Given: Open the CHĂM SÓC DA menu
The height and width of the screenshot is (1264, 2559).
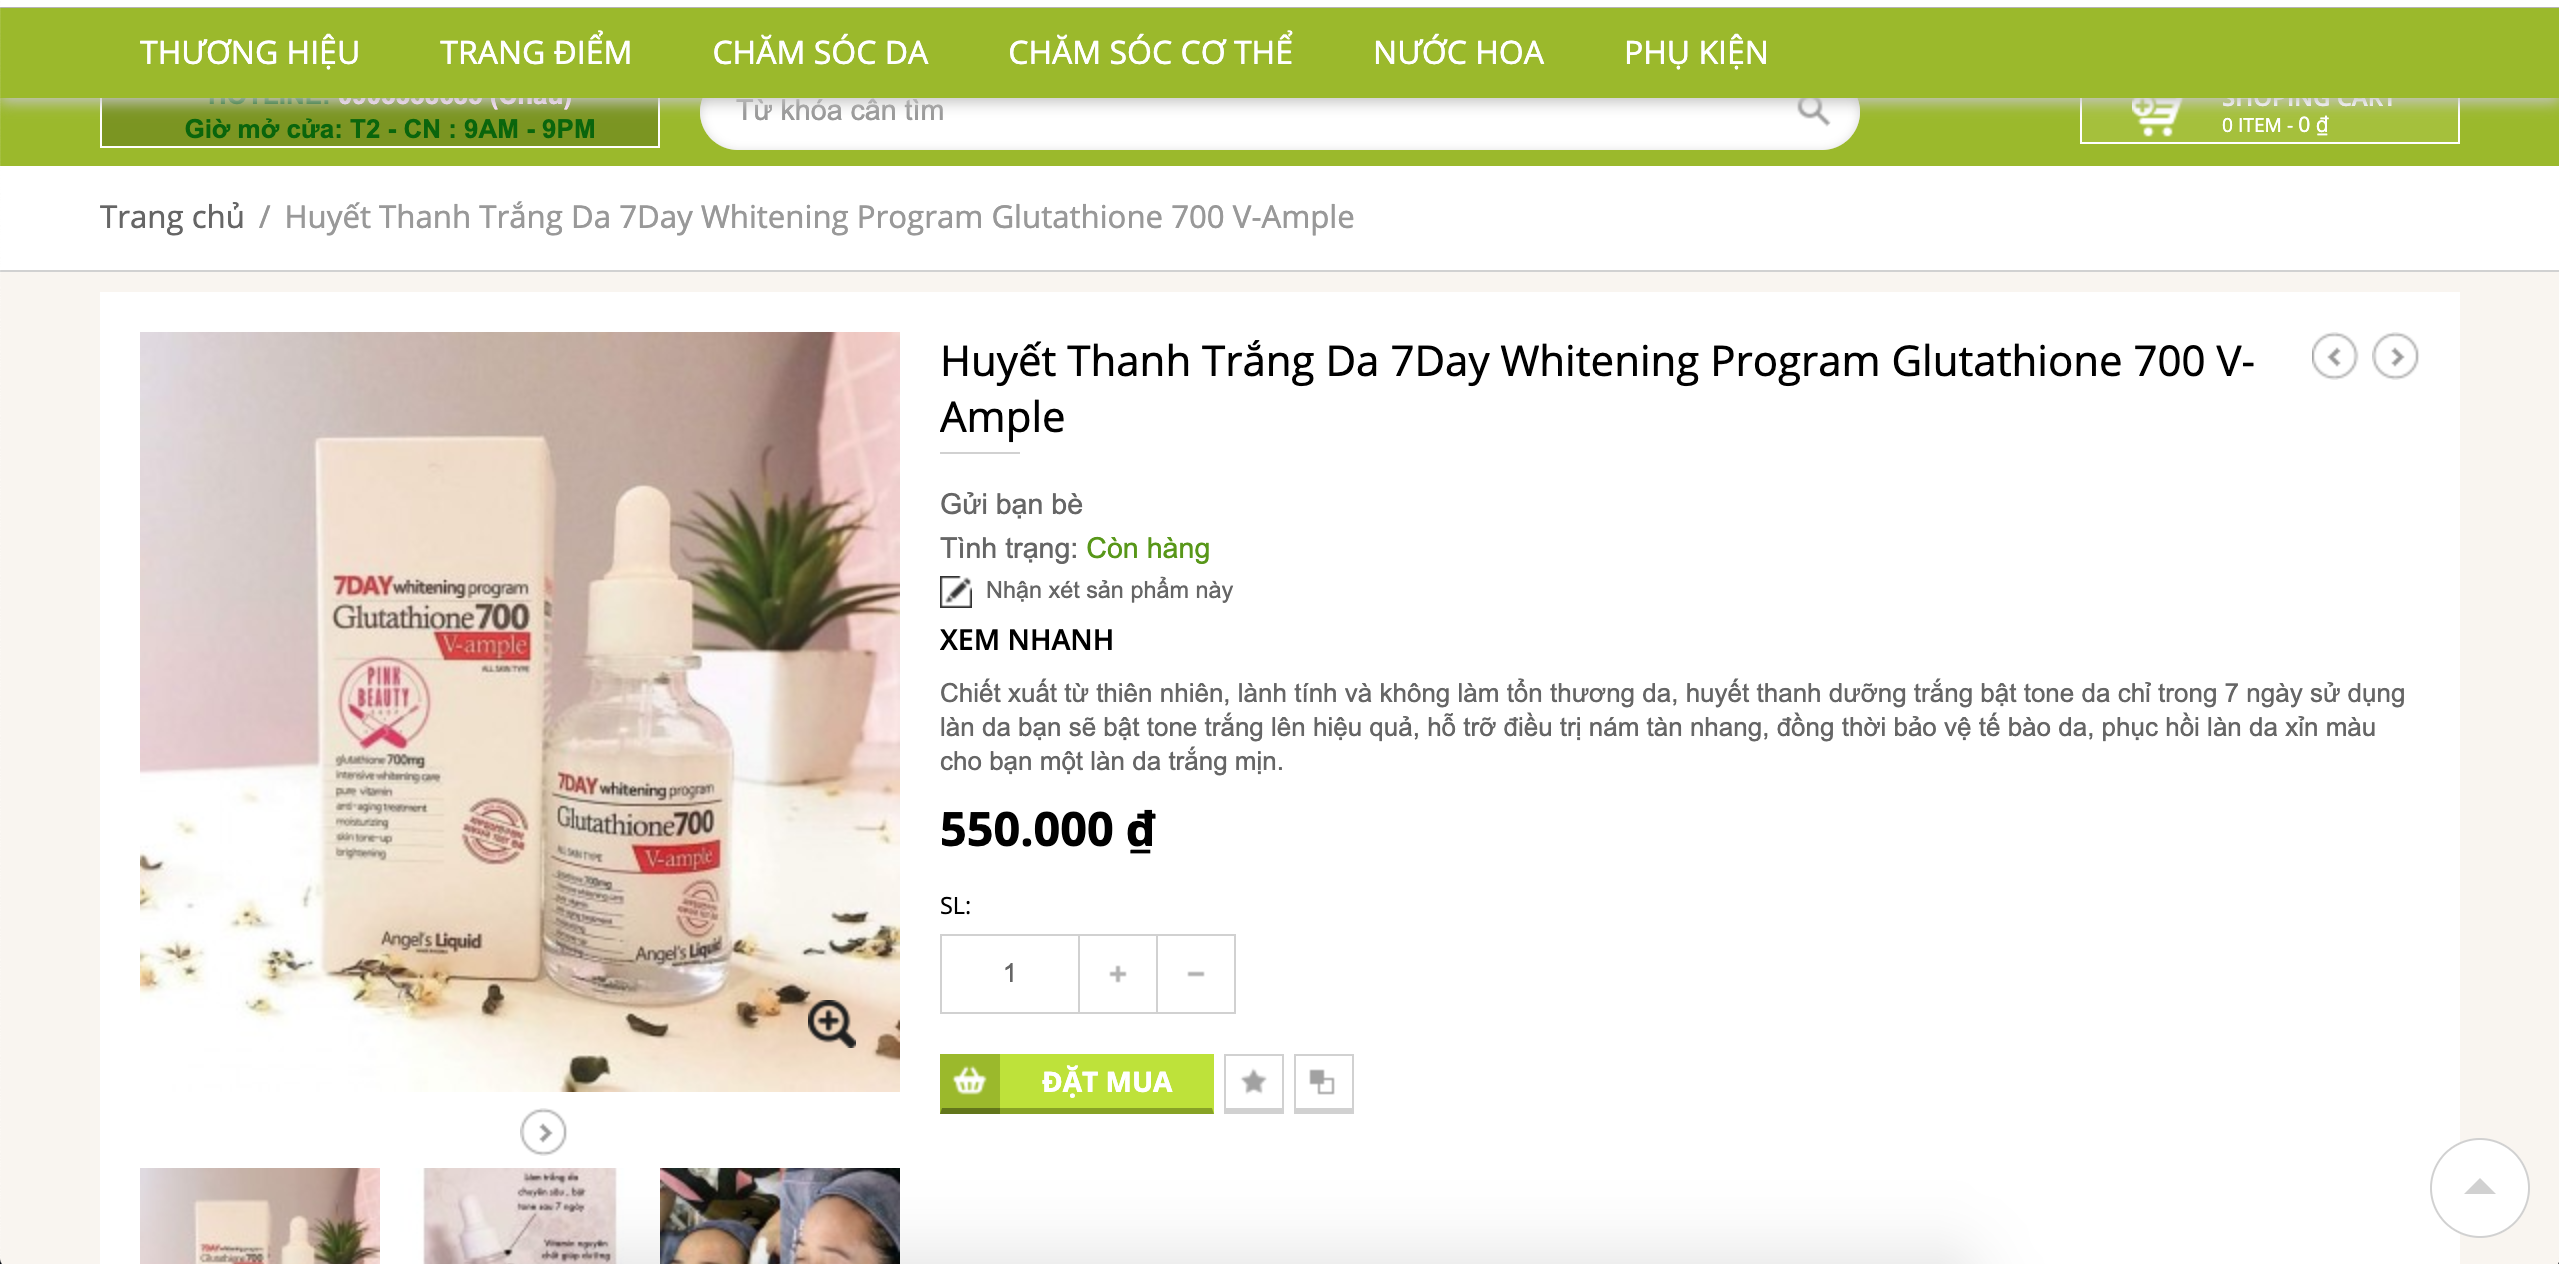Looking at the screenshot, I should pyautogui.click(x=820, y=53).
